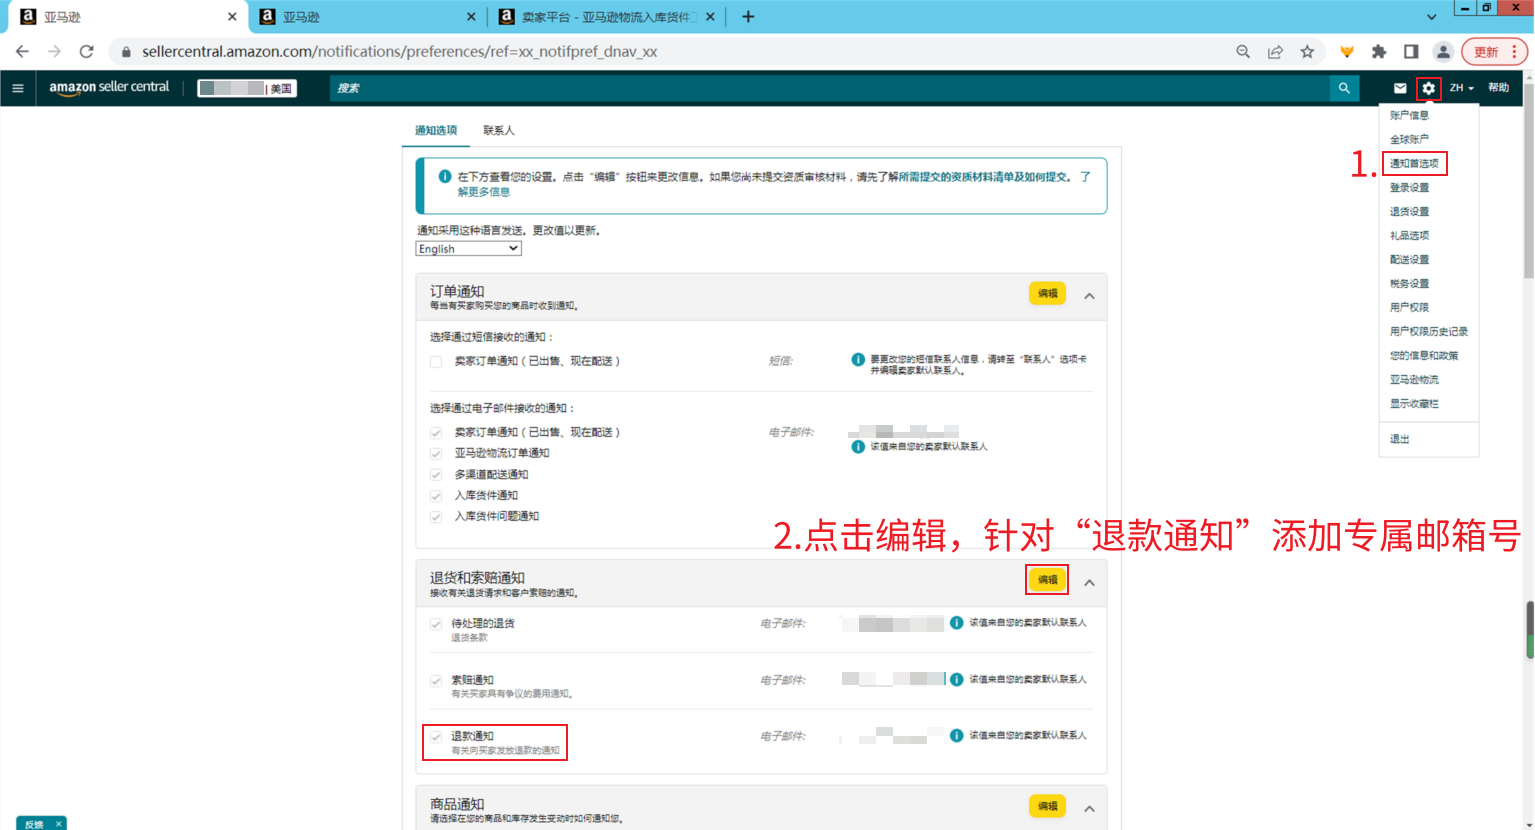Collapse the 商品通知 section chevron
Screen dimensions: 1535x830
click(1090, 809)
